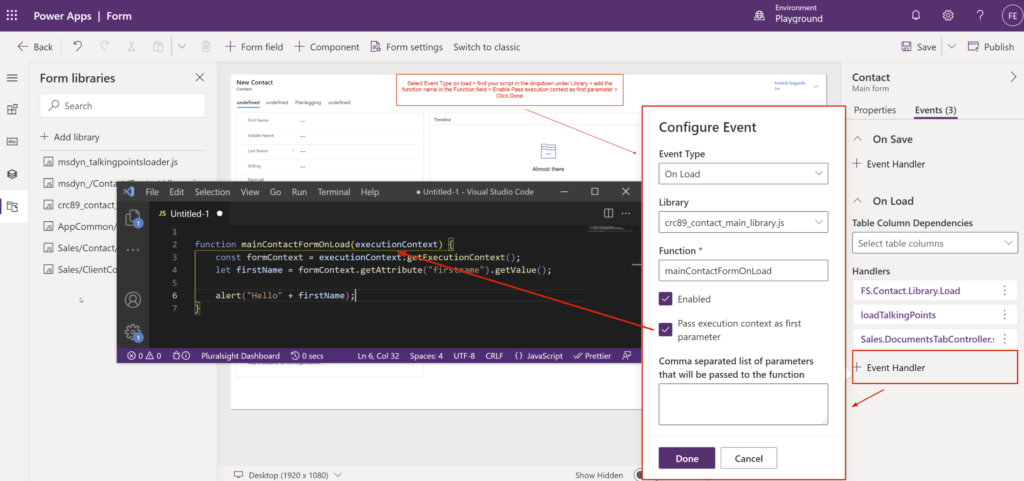Open VS Code more views ellipsis in activity bar
1024x481 pixels.
[x=133, y=250]
